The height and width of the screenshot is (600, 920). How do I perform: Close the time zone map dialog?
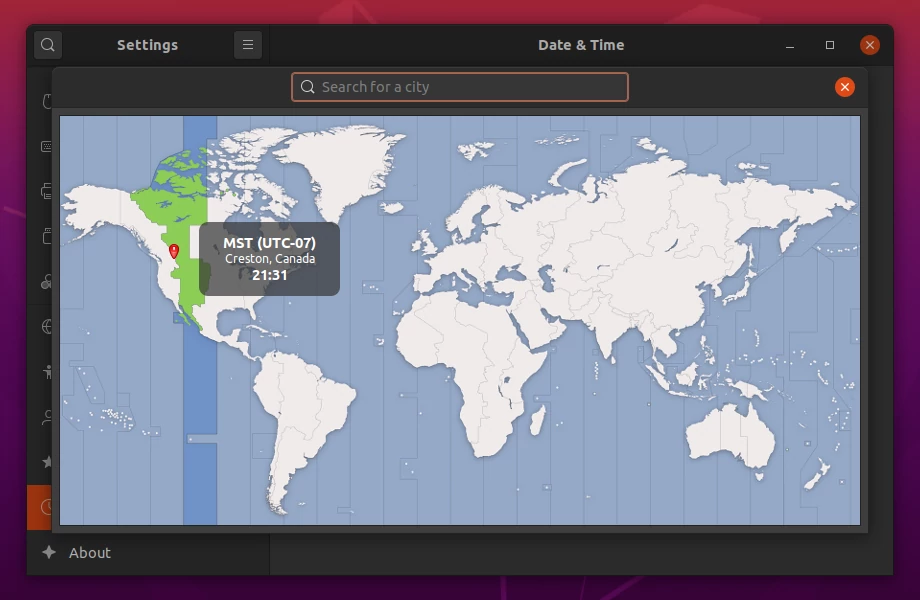pyautogui.click(x=844, y=87)
